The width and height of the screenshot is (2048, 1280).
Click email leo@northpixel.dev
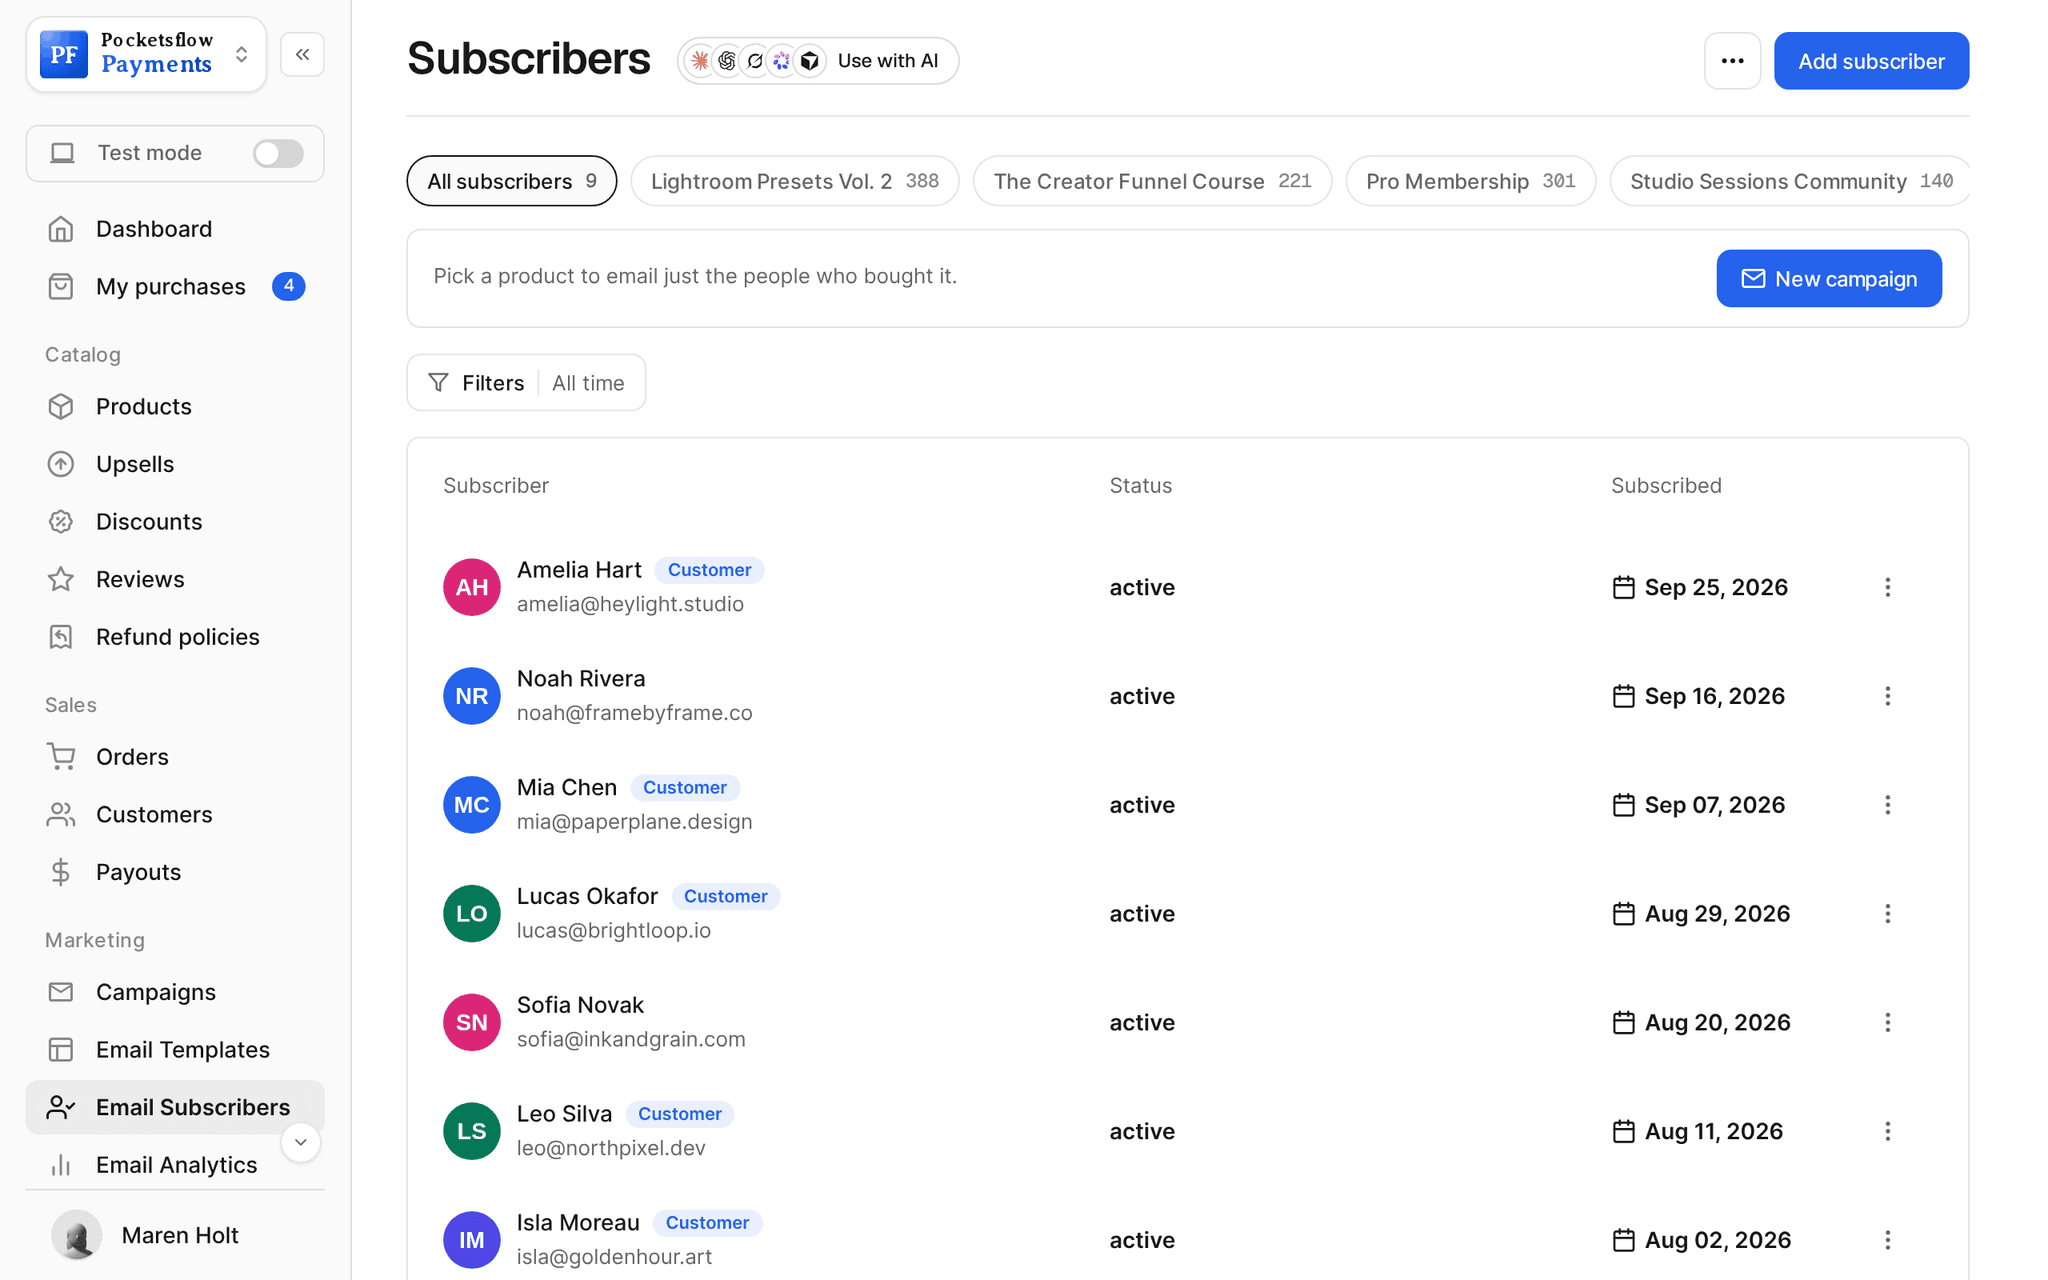pyautogui.click(x=611, y=1148)
